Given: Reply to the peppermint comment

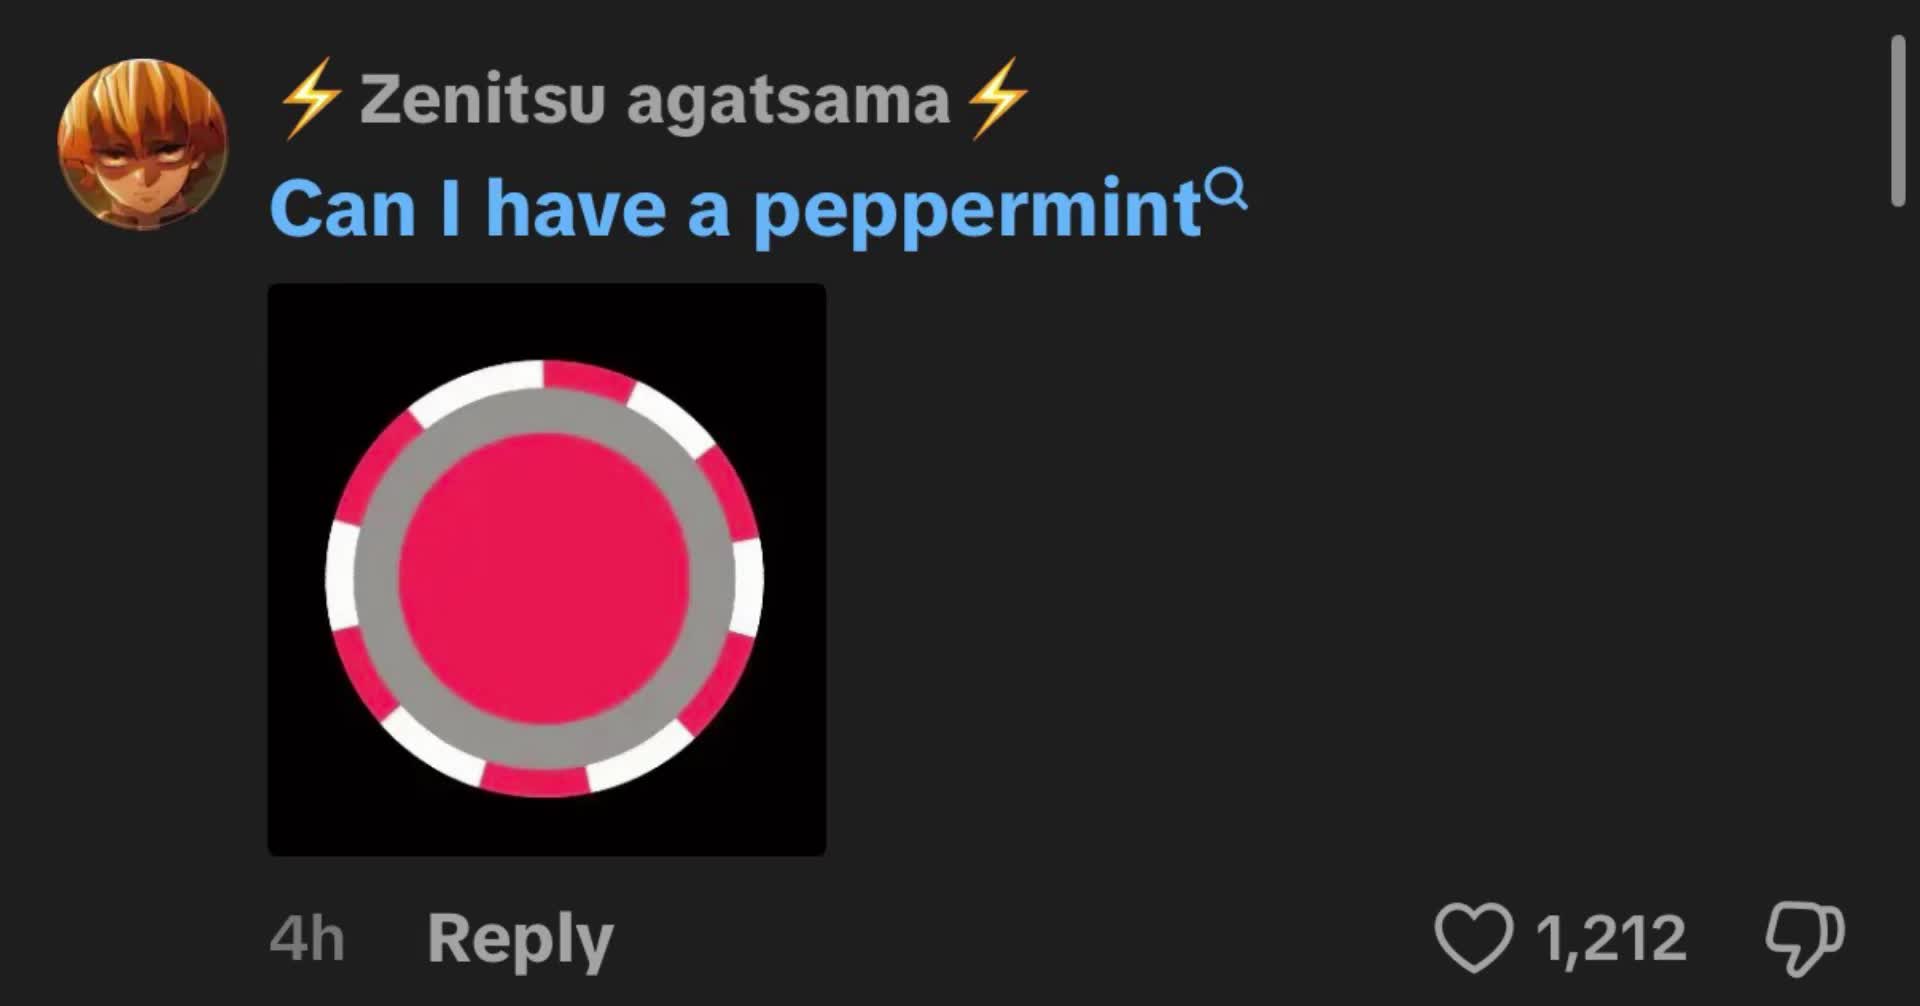Looking at the screenshot, I should tap(520, 940).
